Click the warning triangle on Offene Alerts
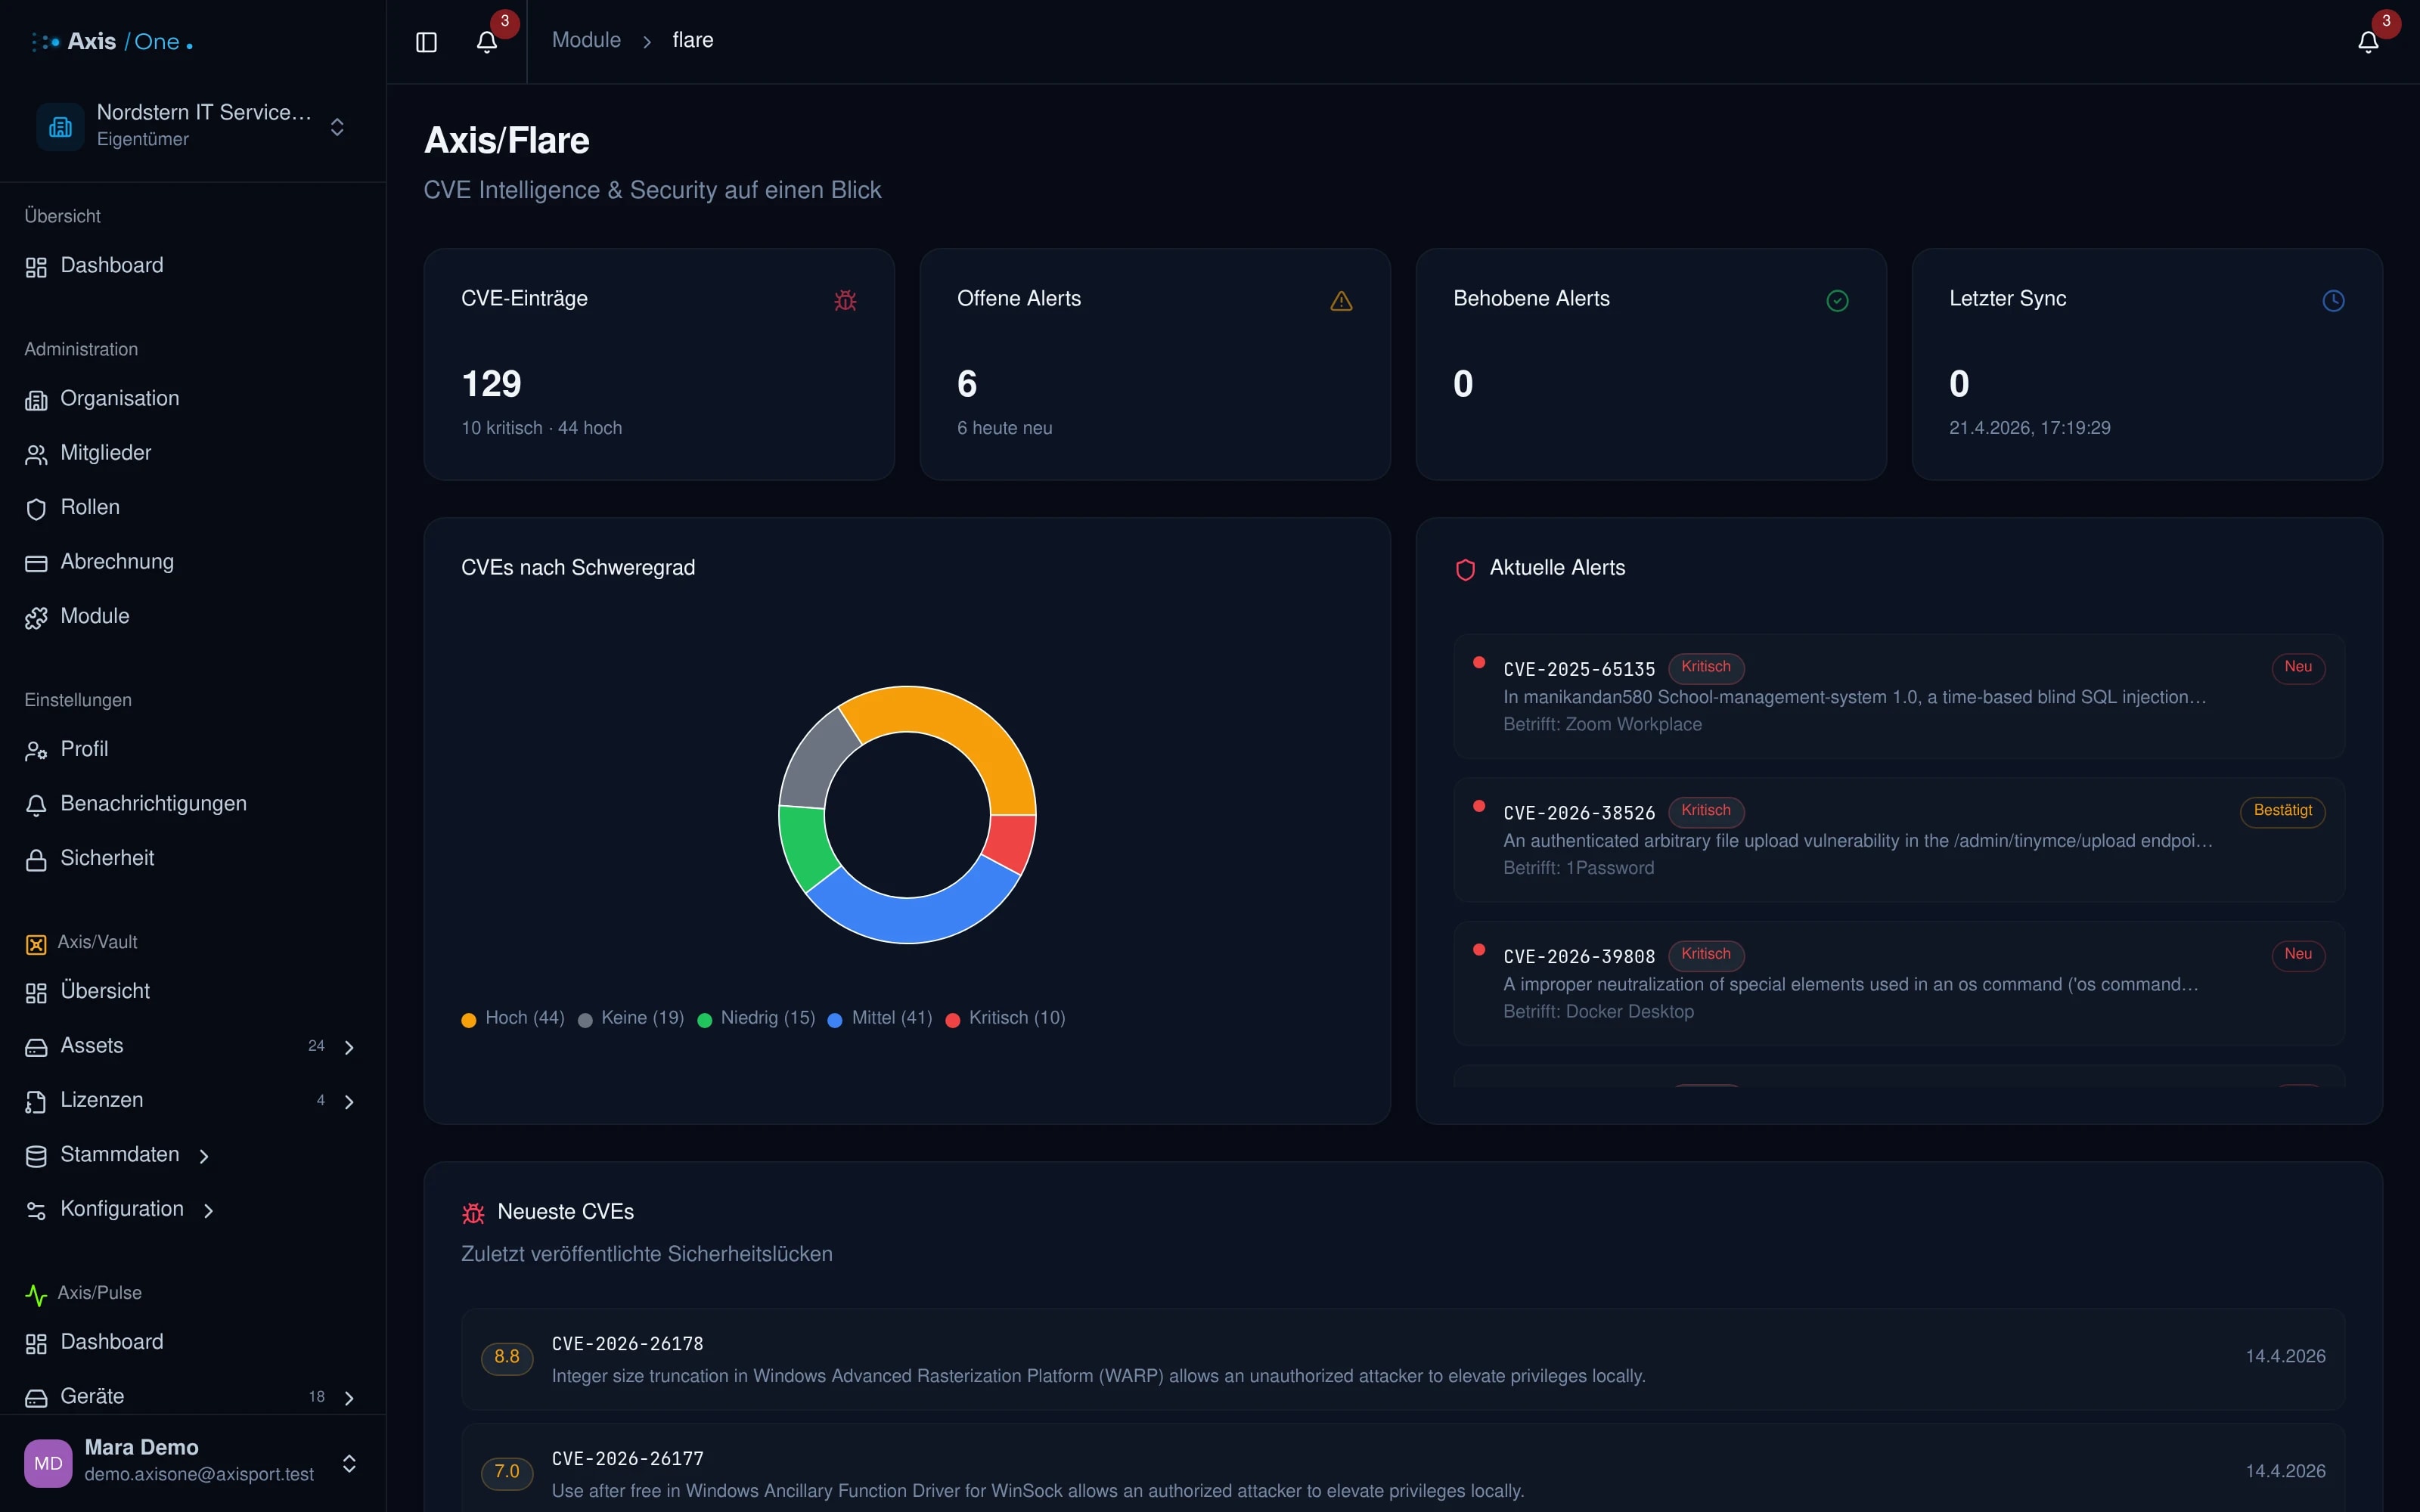Viewport: 2420px width, 1512px height. click(1341, 300)
